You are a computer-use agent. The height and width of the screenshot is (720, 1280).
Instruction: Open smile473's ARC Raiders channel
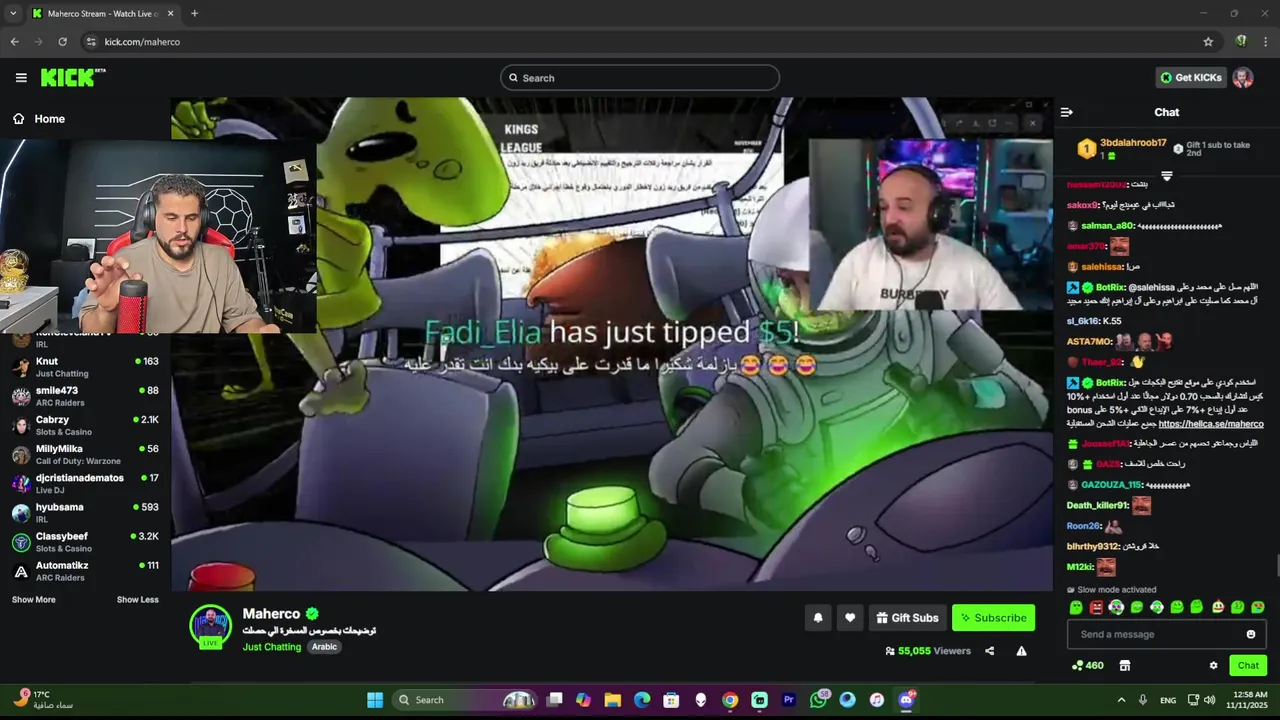pyautogui.click(x=85, y=396)
